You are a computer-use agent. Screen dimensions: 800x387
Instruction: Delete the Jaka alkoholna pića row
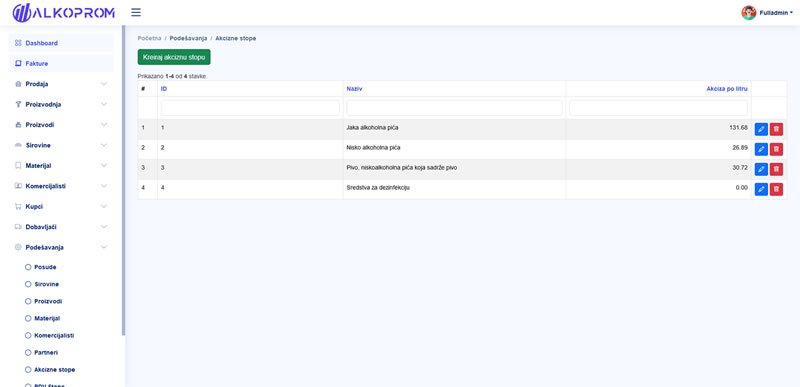[776, 129]
